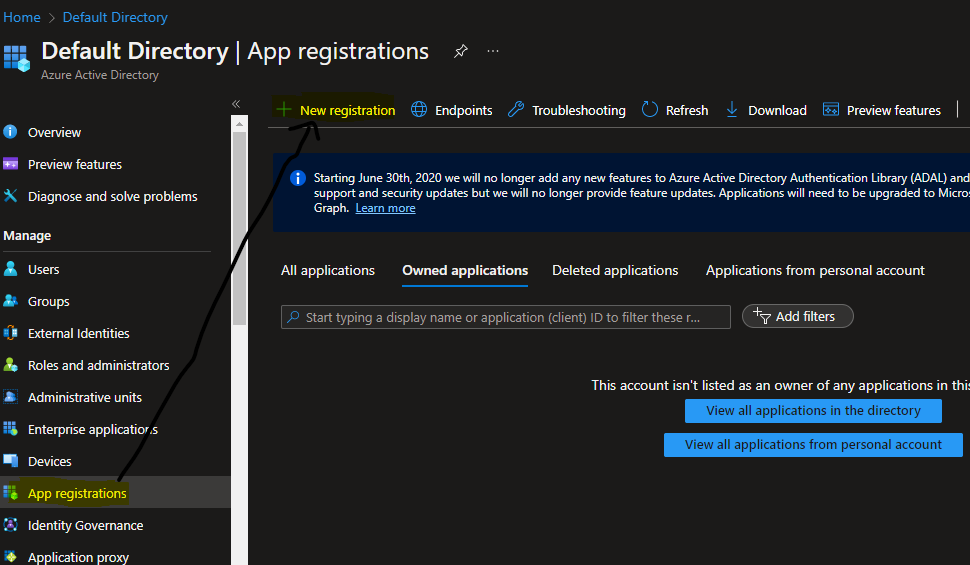Image resolution: width=970 pixels, height=565 pixels.
Task: Select Enterprise applications in the sidebar
Action: click(x=92, y=429)
